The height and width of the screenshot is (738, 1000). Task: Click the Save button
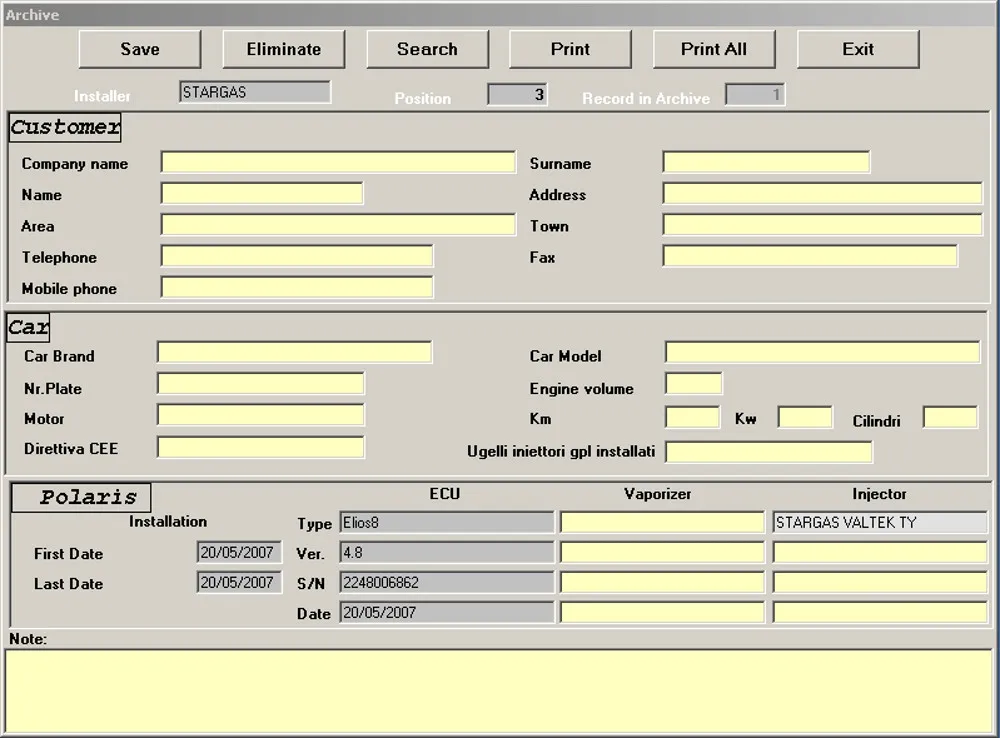coord(140,49)
